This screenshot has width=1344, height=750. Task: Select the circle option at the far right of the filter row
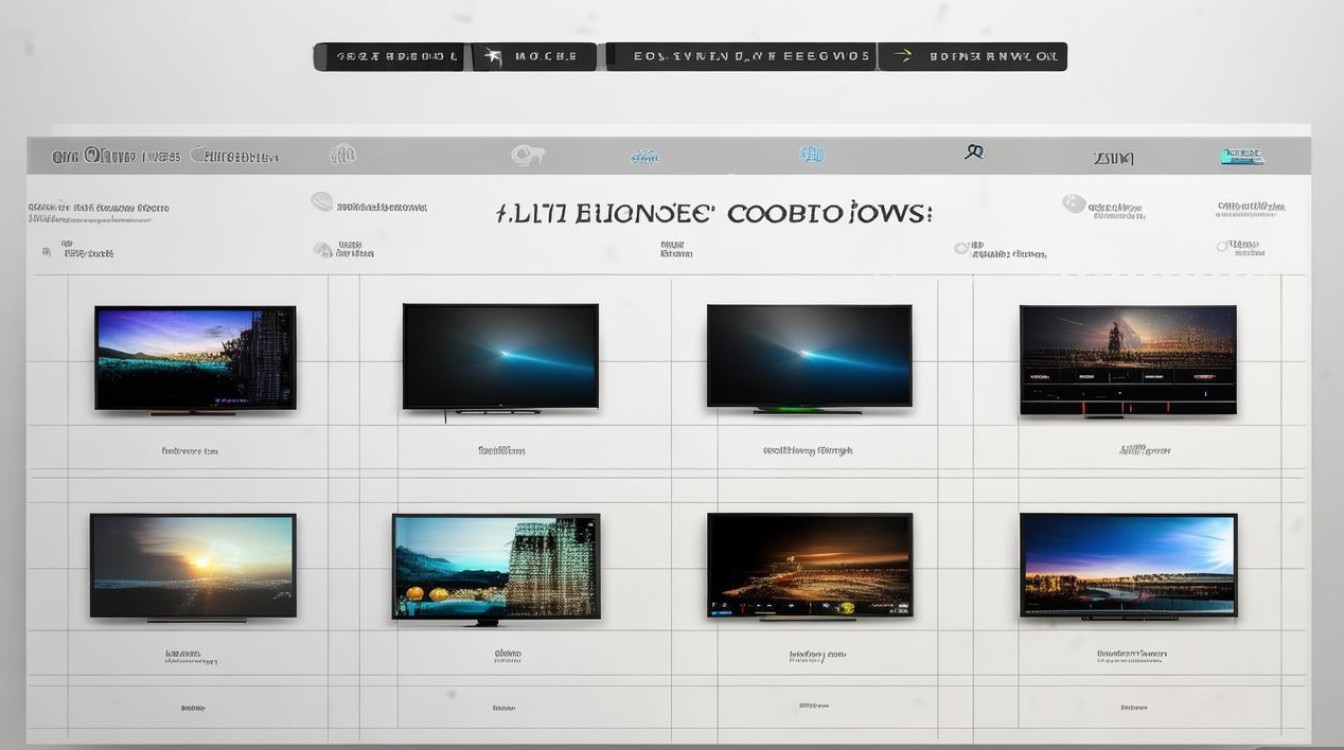pos(1223,246)
